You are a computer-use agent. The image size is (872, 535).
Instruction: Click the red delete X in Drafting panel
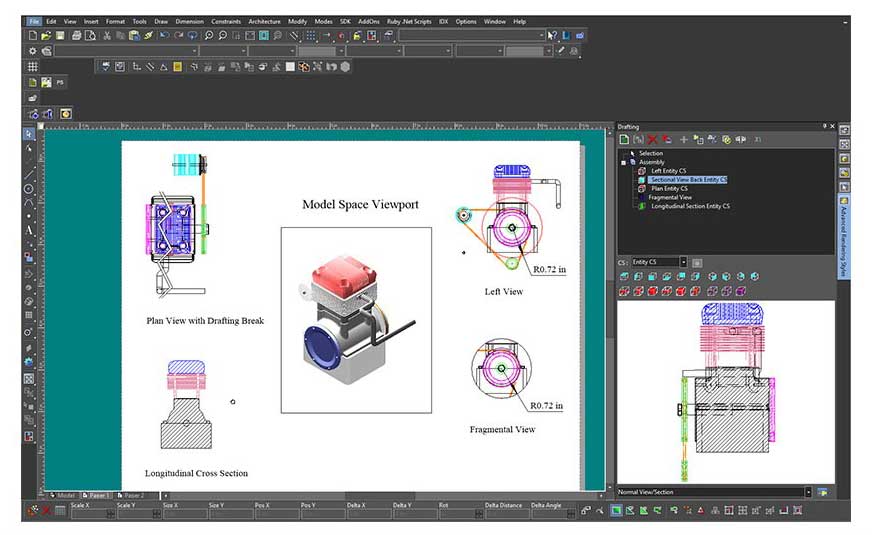click(x=652, y=139)
